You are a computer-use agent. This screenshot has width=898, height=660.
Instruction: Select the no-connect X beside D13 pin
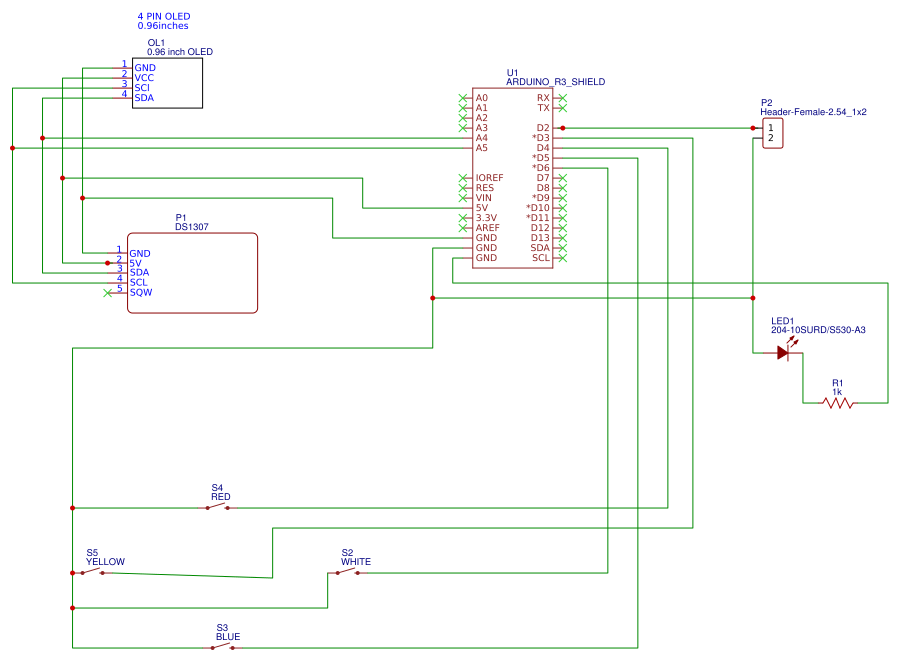(563, 238)
